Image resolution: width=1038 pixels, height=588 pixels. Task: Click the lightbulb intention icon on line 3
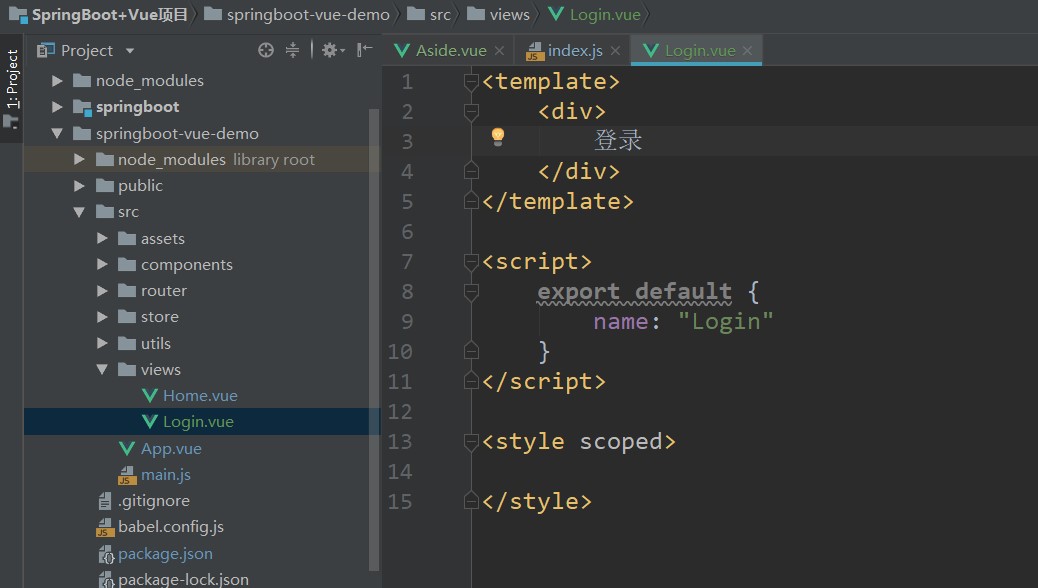point(498,137)
